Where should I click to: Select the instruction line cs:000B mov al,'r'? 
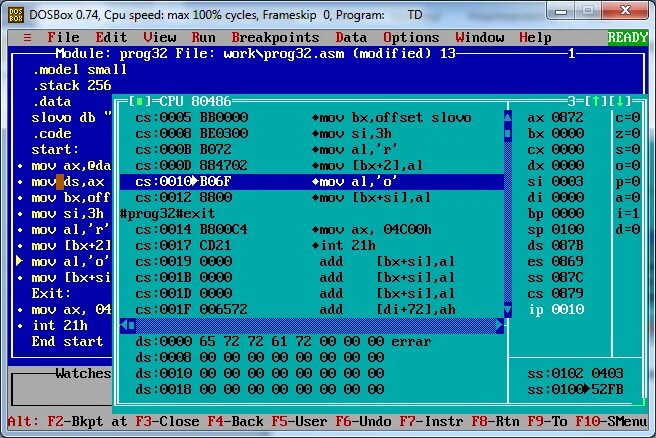tap(312, 149)
